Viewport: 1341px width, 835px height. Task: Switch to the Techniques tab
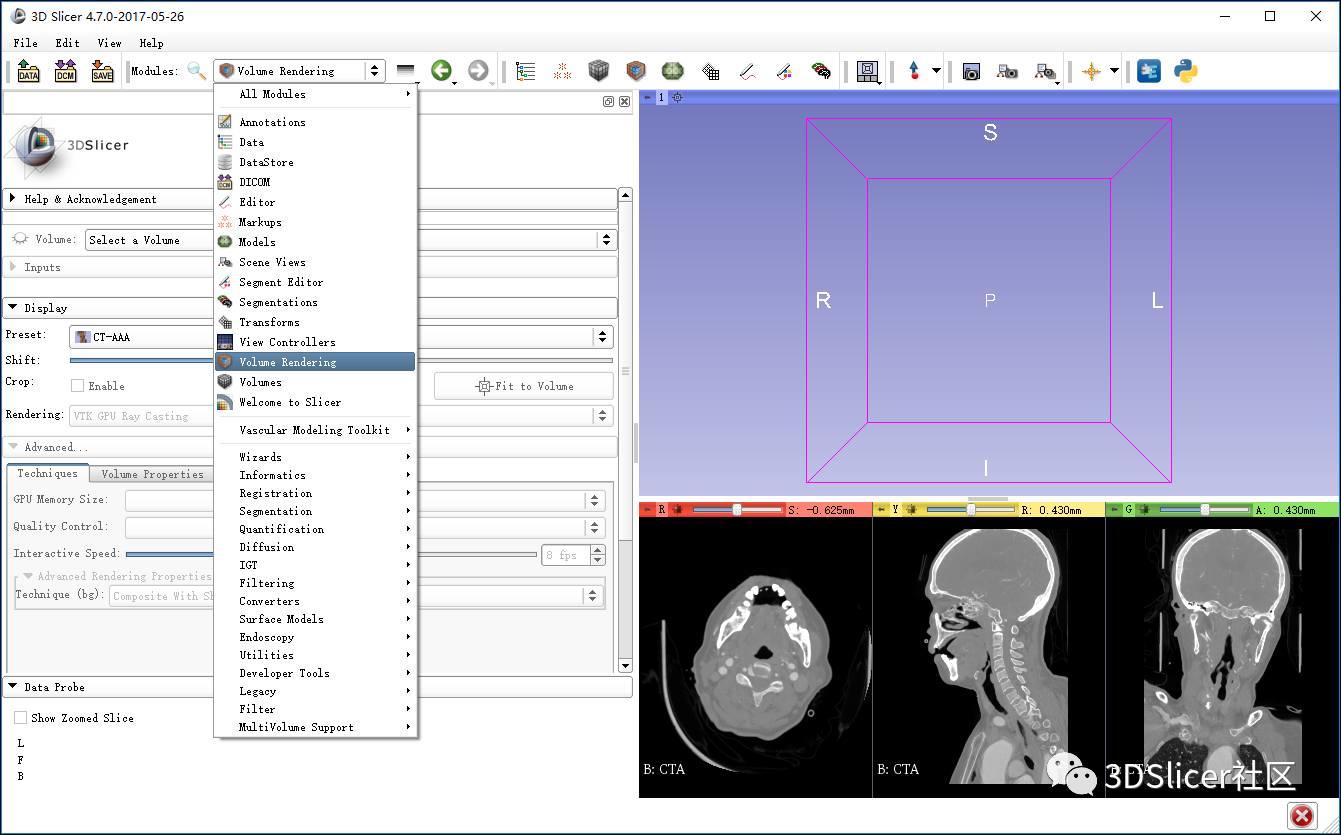tap(47, 473)
